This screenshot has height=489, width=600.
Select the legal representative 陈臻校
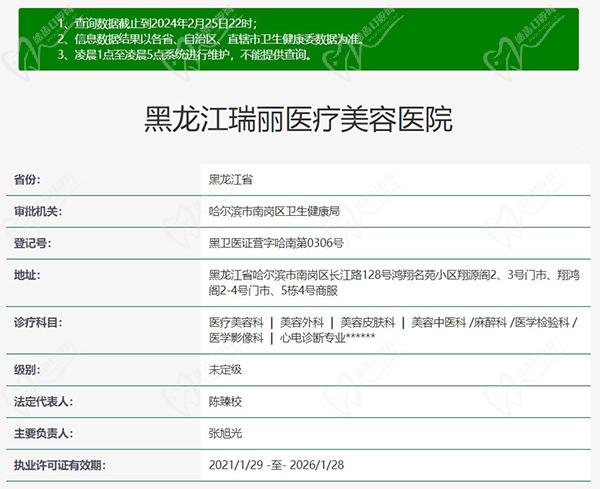pyautogui.click(x=225, y=402)
